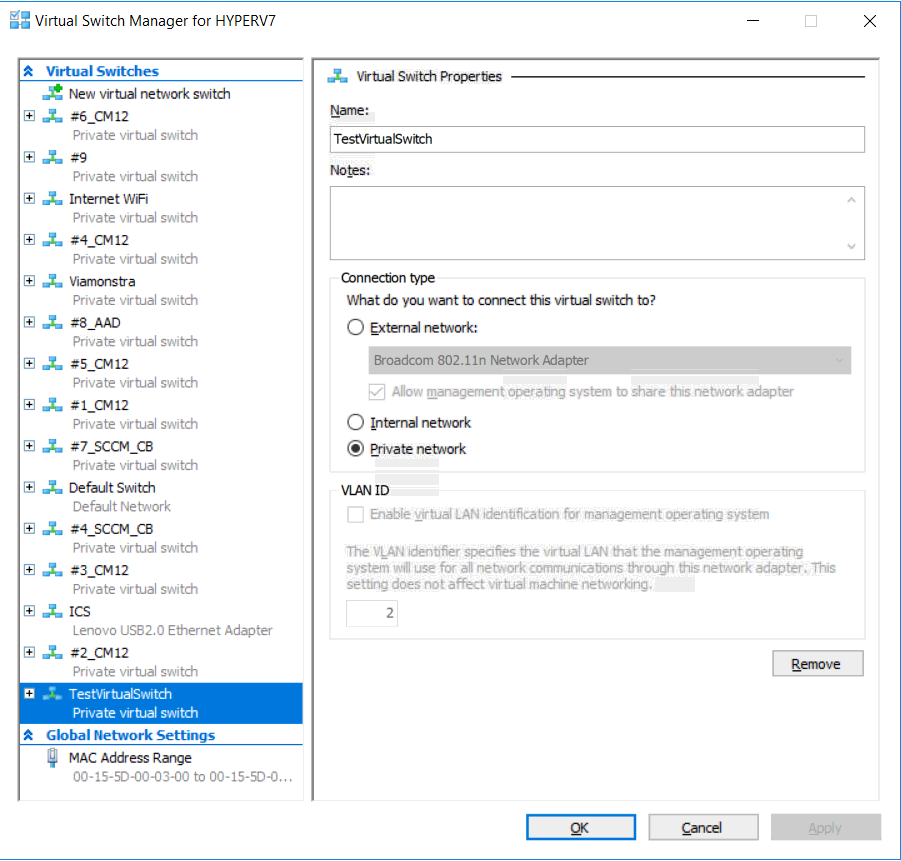Click the switch Name text field

pyautogui.click(x=597, y=139)
